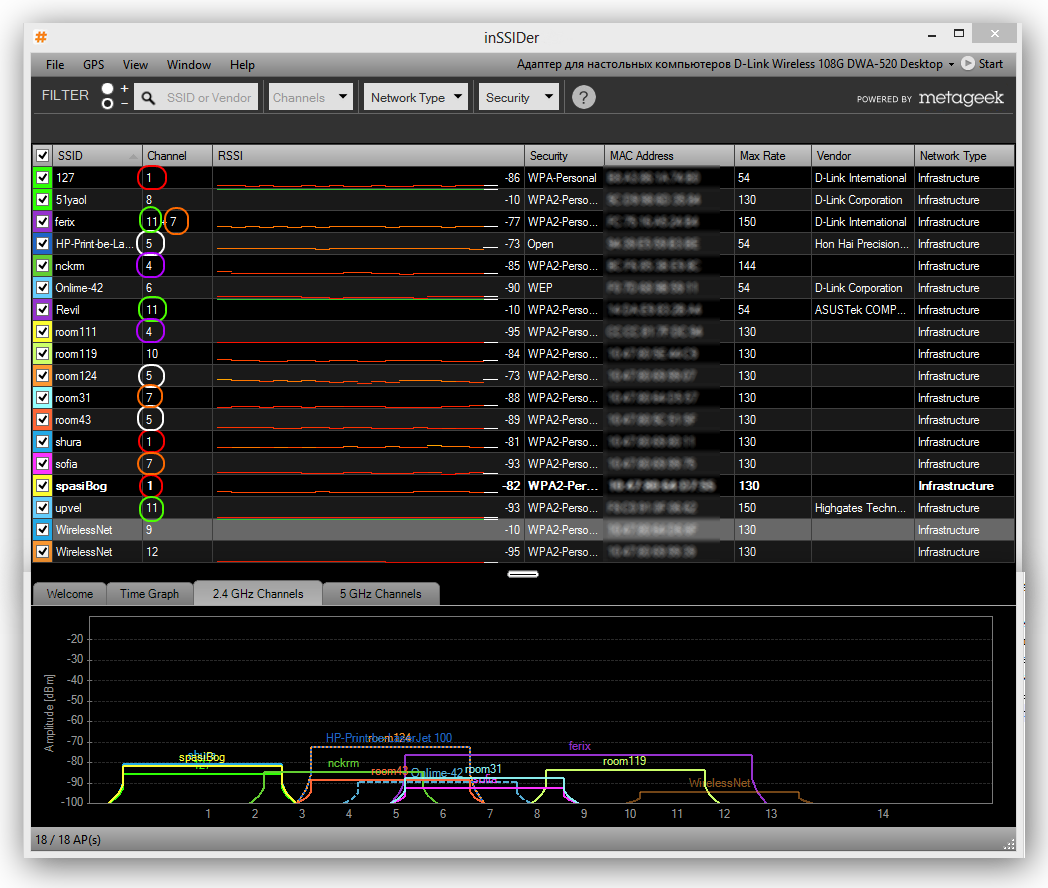Open the Help menu
Image resolution: width=1048 pixels, height=888 pixels.
coord(242,65)
